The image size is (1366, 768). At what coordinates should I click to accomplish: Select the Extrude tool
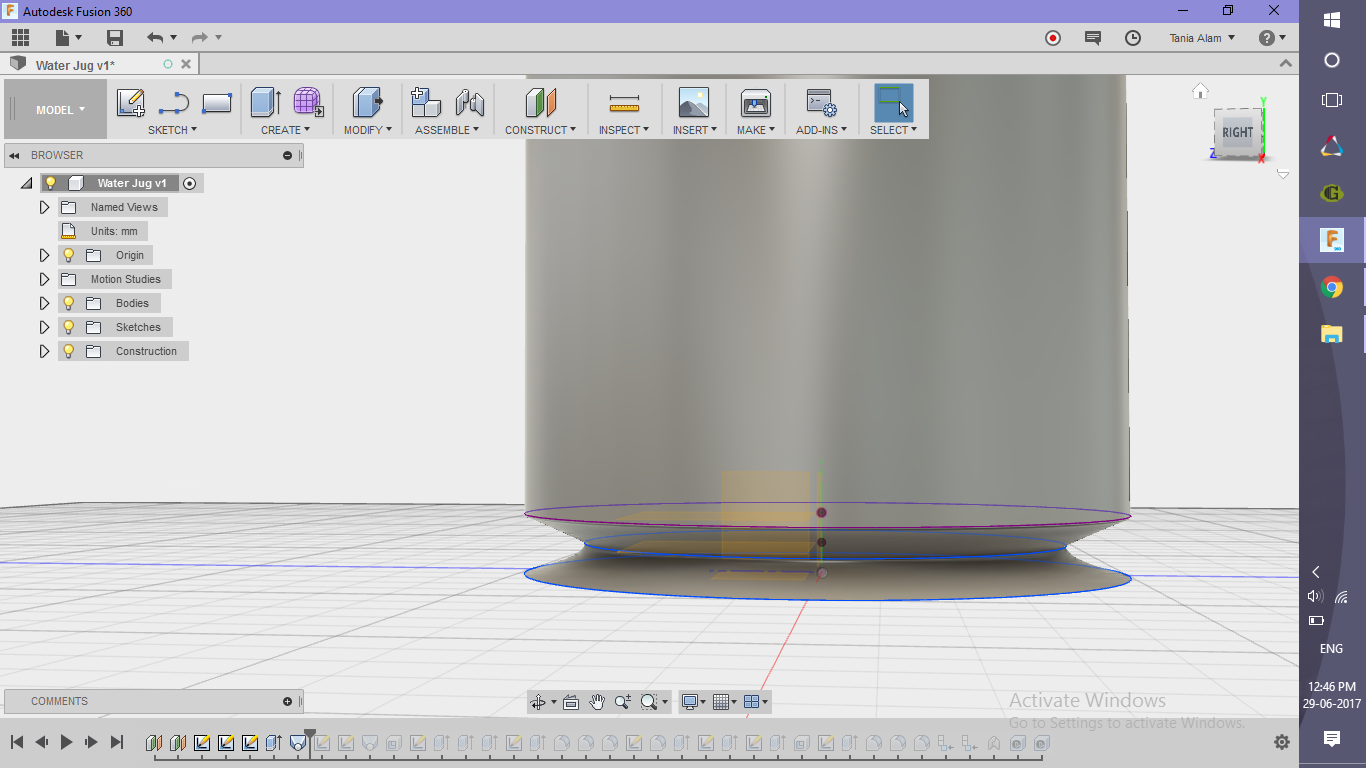click(265, 103)
